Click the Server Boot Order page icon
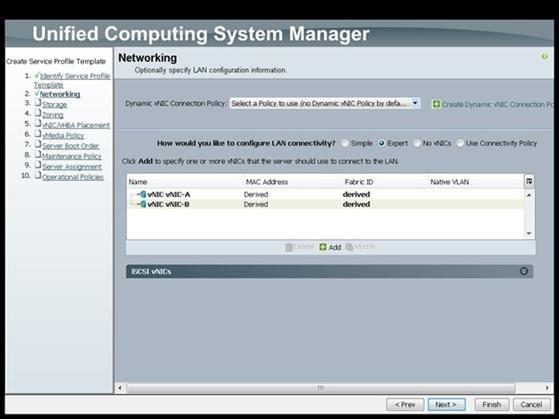The width and height of the screenshot is (559, 419). click(x=38, y=144)
